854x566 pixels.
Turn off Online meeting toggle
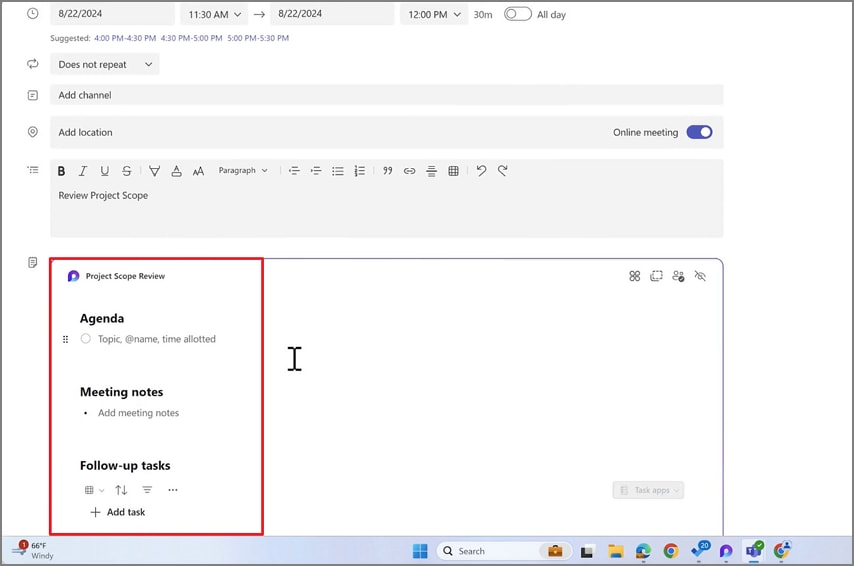[699, 132]
